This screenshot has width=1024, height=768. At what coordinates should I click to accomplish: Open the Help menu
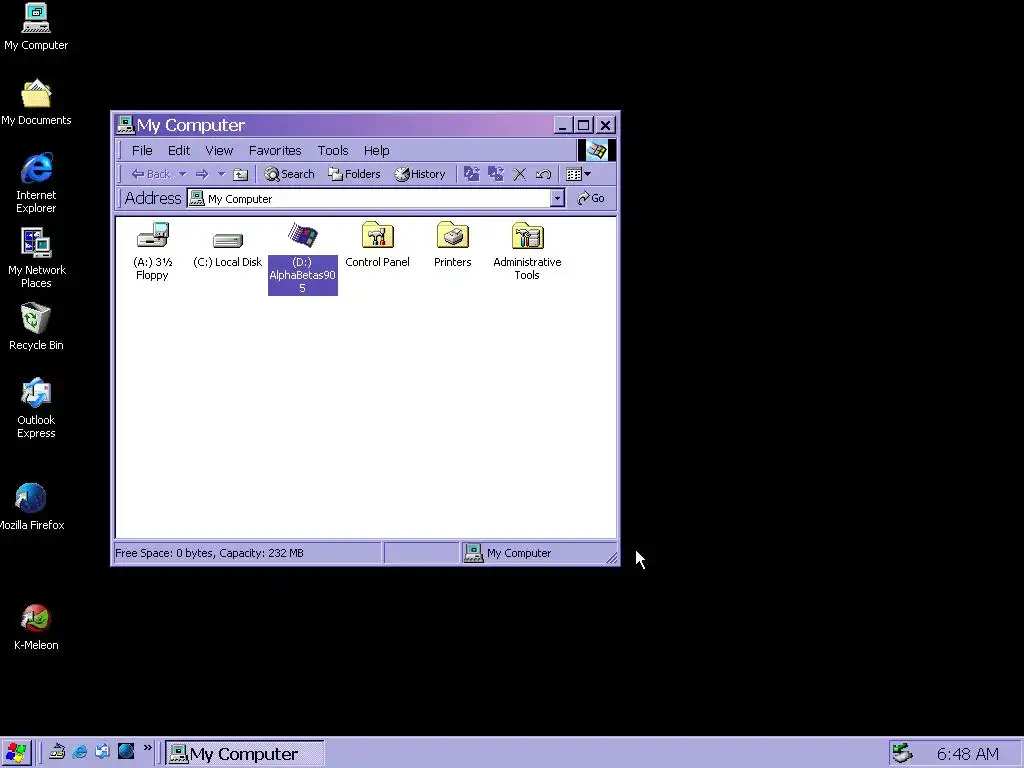coord(377,150)
